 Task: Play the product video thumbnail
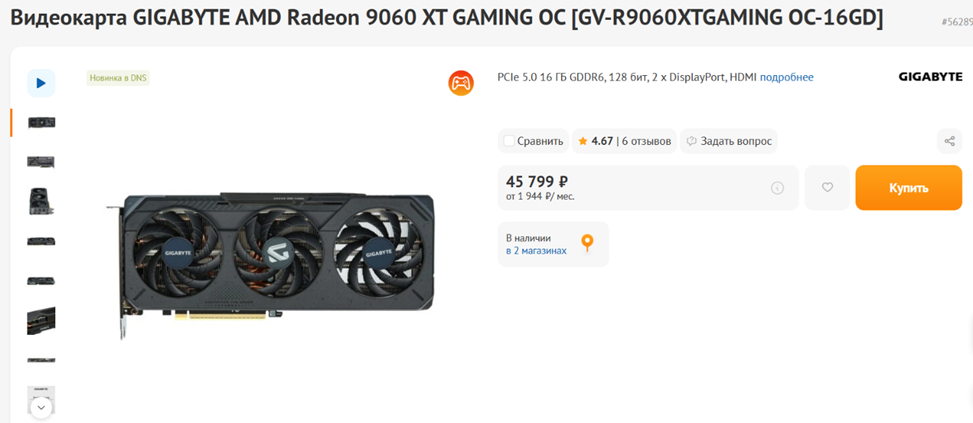[41, 82]
